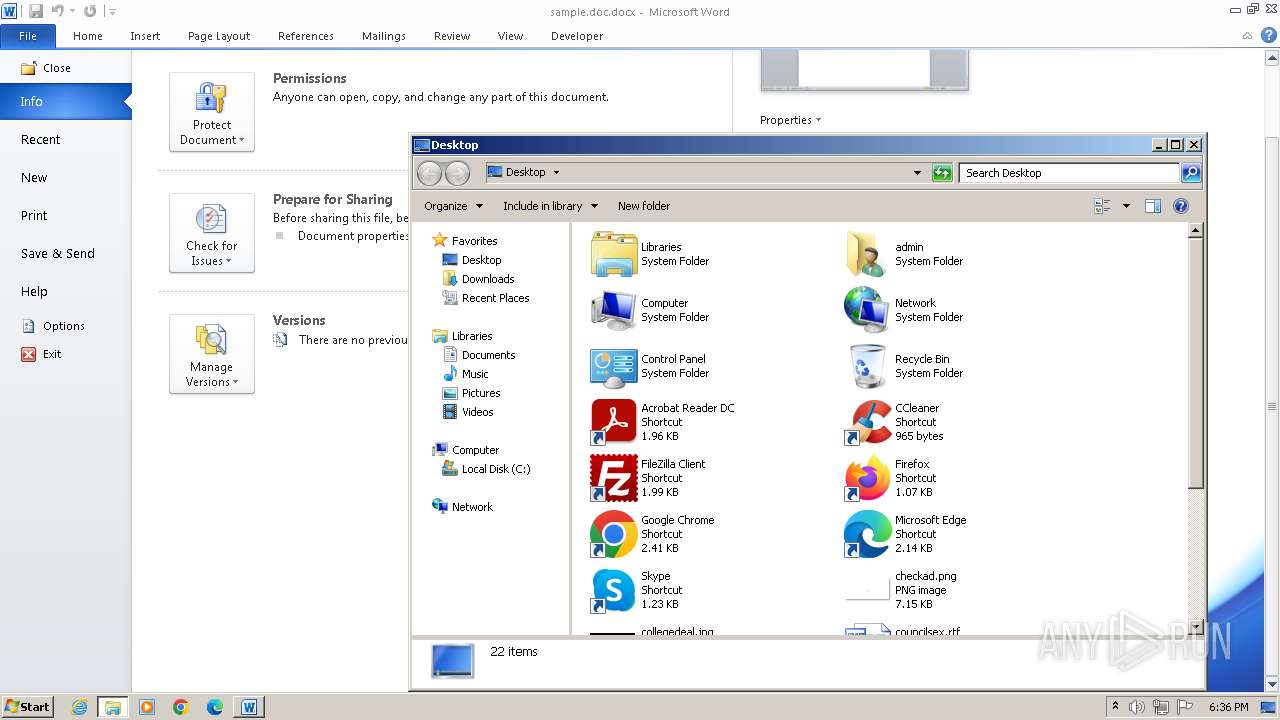Open the Mailings tab
This screenshot has height=720, width=1280.
(384, 36)
